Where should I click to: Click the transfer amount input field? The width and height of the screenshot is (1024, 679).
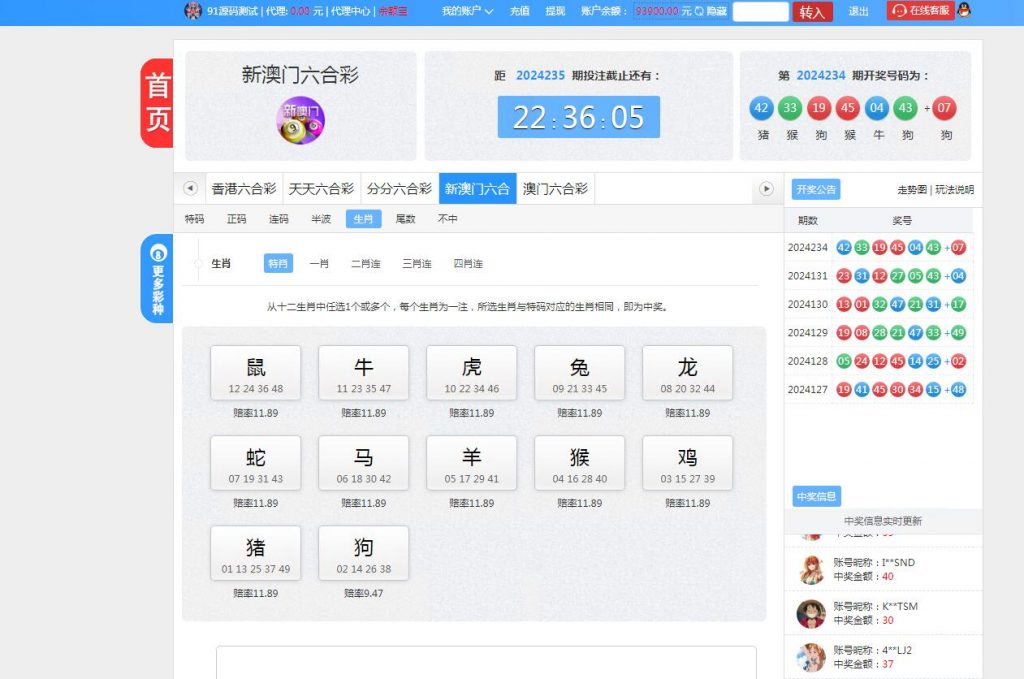[760, 12]
